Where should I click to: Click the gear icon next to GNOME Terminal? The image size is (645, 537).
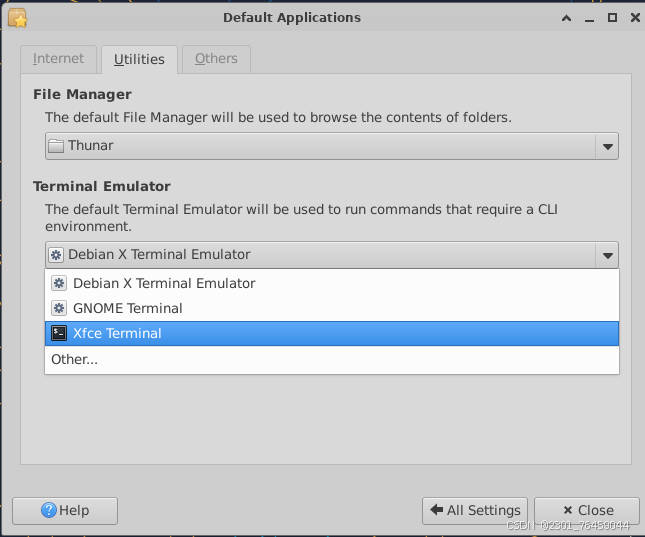point(59,308)
